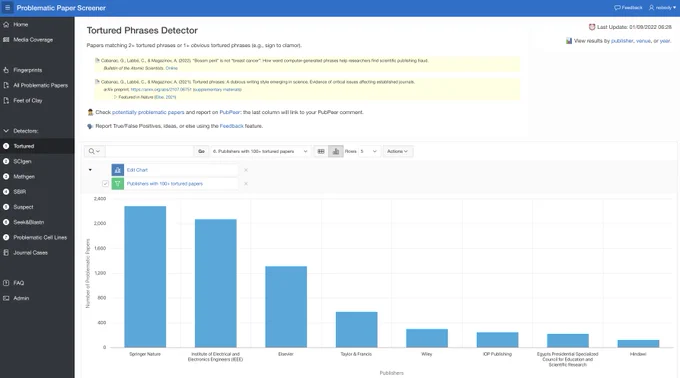Viewport: 680px width, 378px height.
Task: Open the potentially problematic papers link
Action: [x=148, y=112]
